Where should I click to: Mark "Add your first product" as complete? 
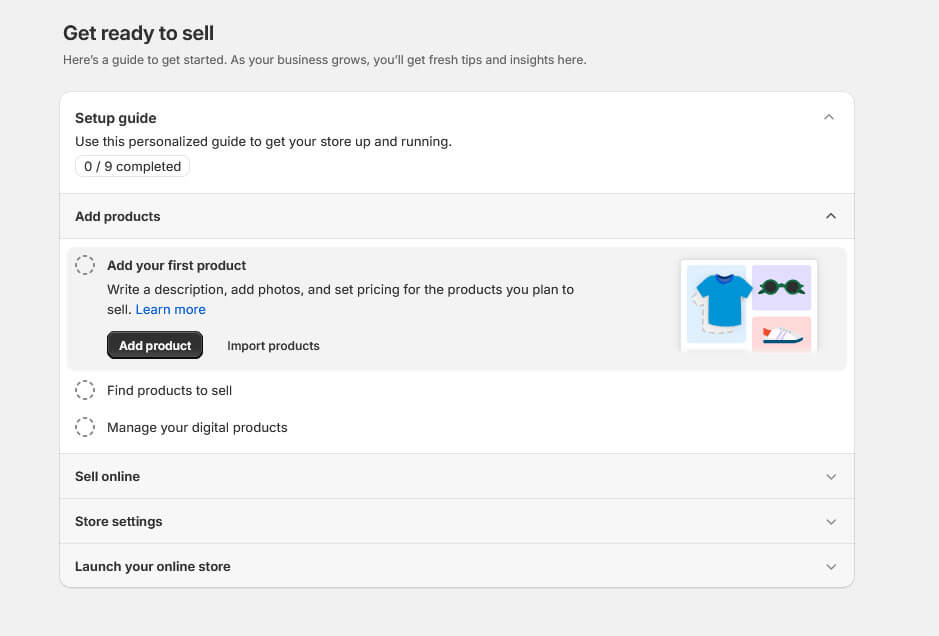[86, 266]
